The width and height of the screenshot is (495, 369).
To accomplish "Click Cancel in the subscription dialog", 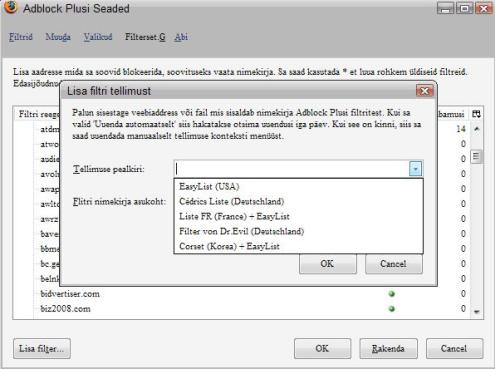I will (x=394, y=264).
